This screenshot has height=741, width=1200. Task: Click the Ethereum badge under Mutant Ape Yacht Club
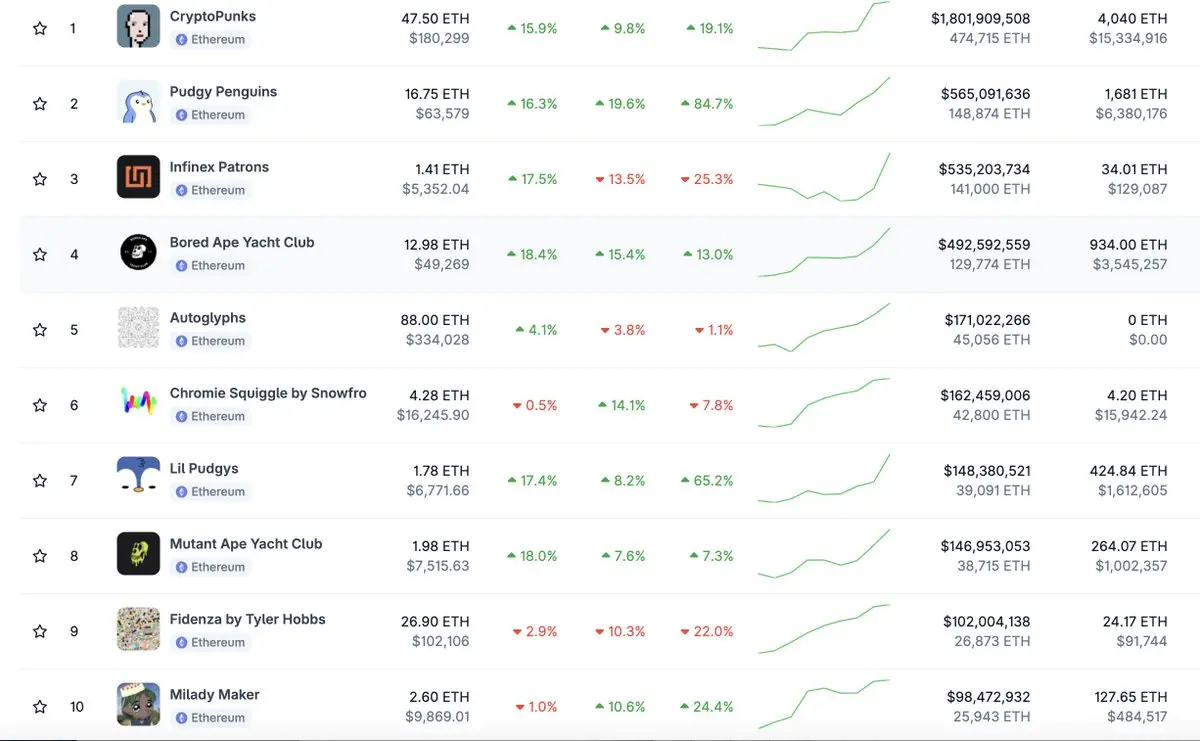pos(210,567)
